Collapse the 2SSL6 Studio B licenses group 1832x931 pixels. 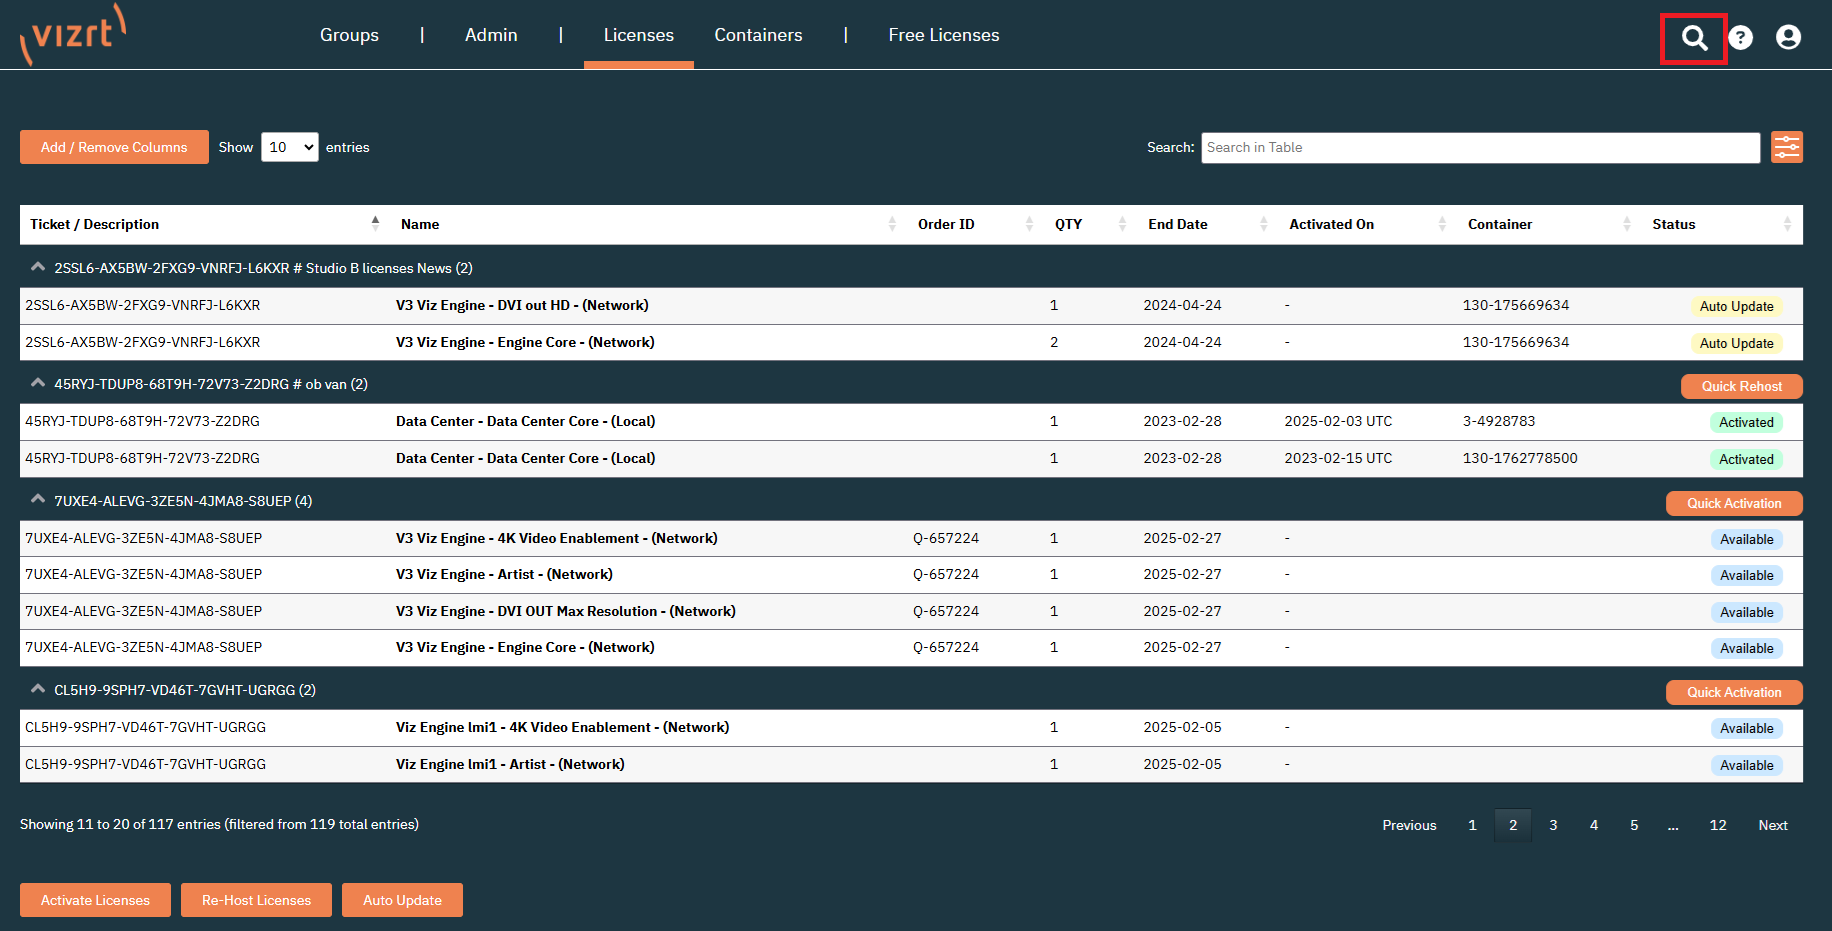pos(38,267)
